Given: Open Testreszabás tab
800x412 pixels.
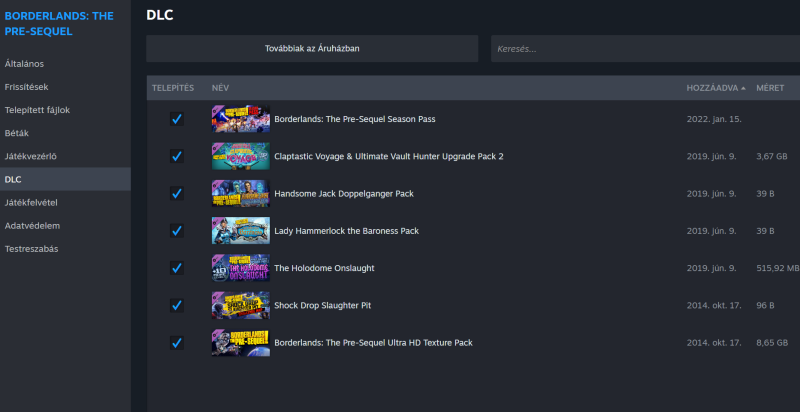Looking at the screenshot, I should (65, 249).
